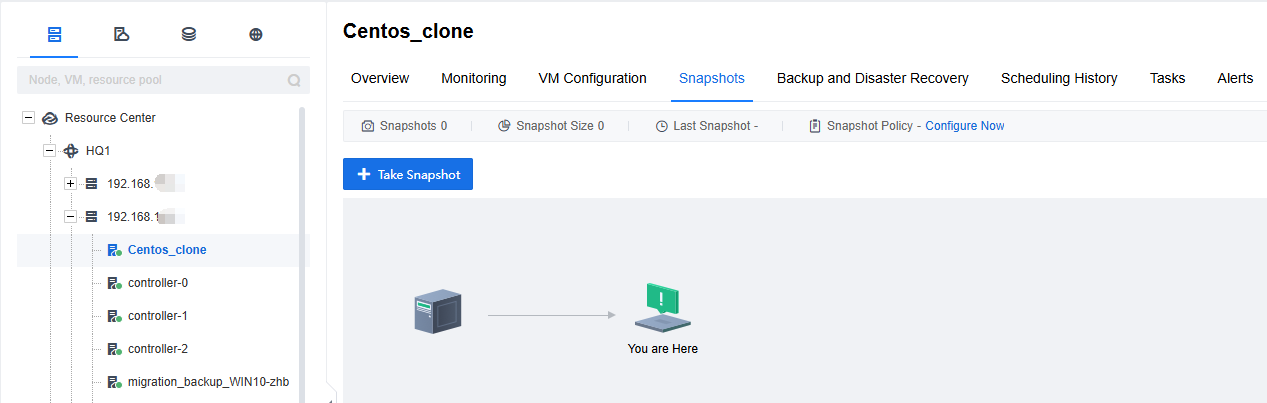The width and height of the screenshot is (1267, 403).
Task: Open the Snapshots tab
Action: coord(712,78)
